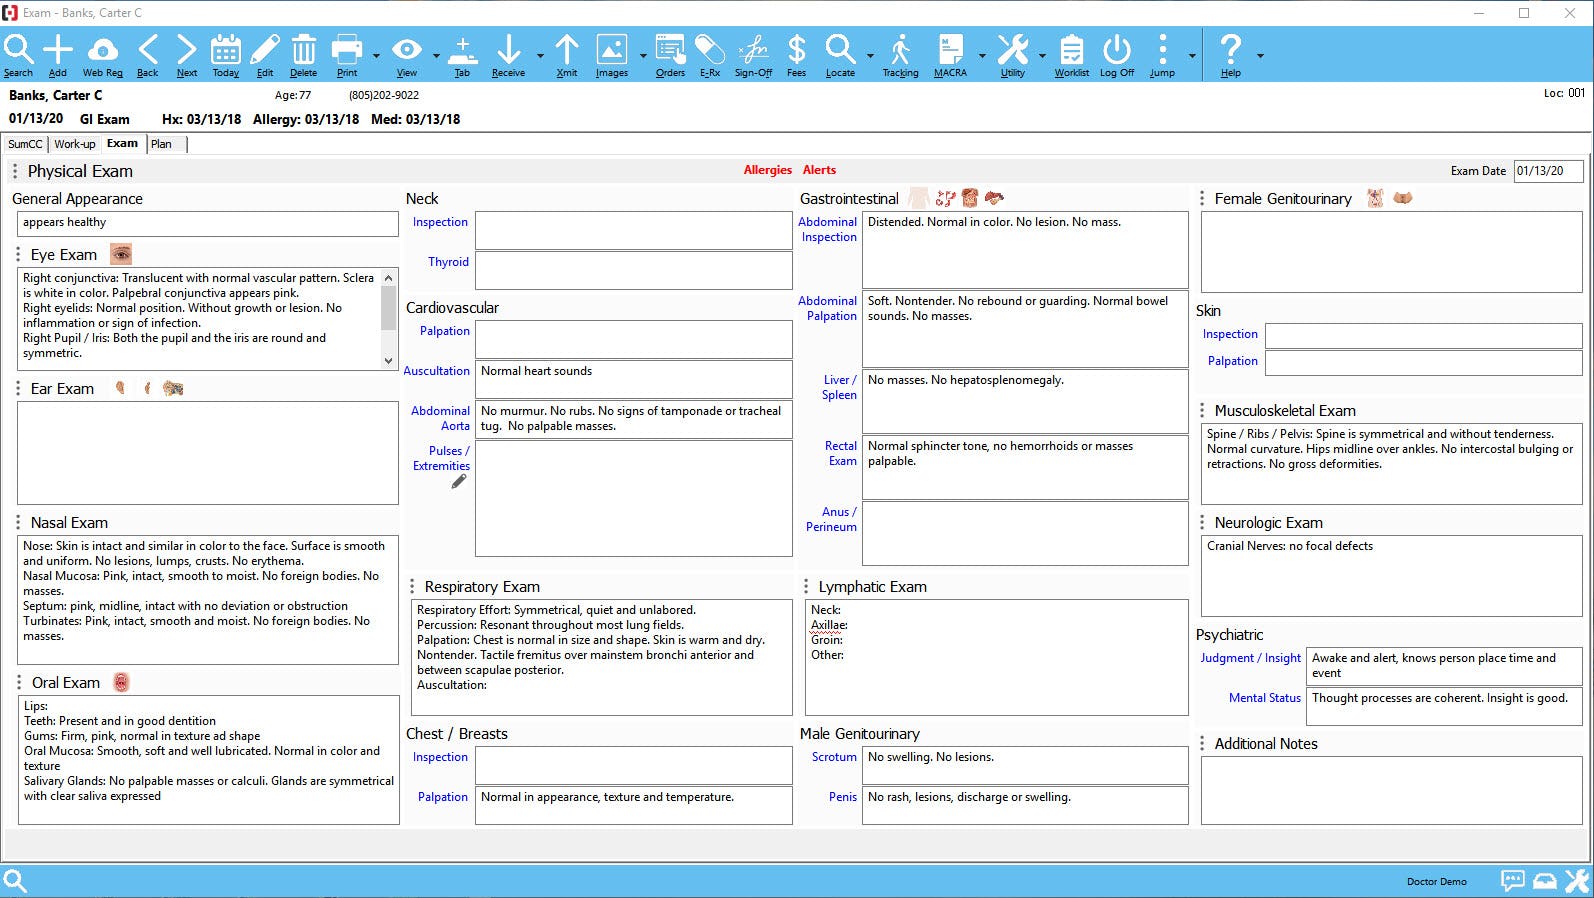The image size is (1594, 898).
Task: Open the Respiratory Exam section menu dots
Action: (x=412, y=587)
